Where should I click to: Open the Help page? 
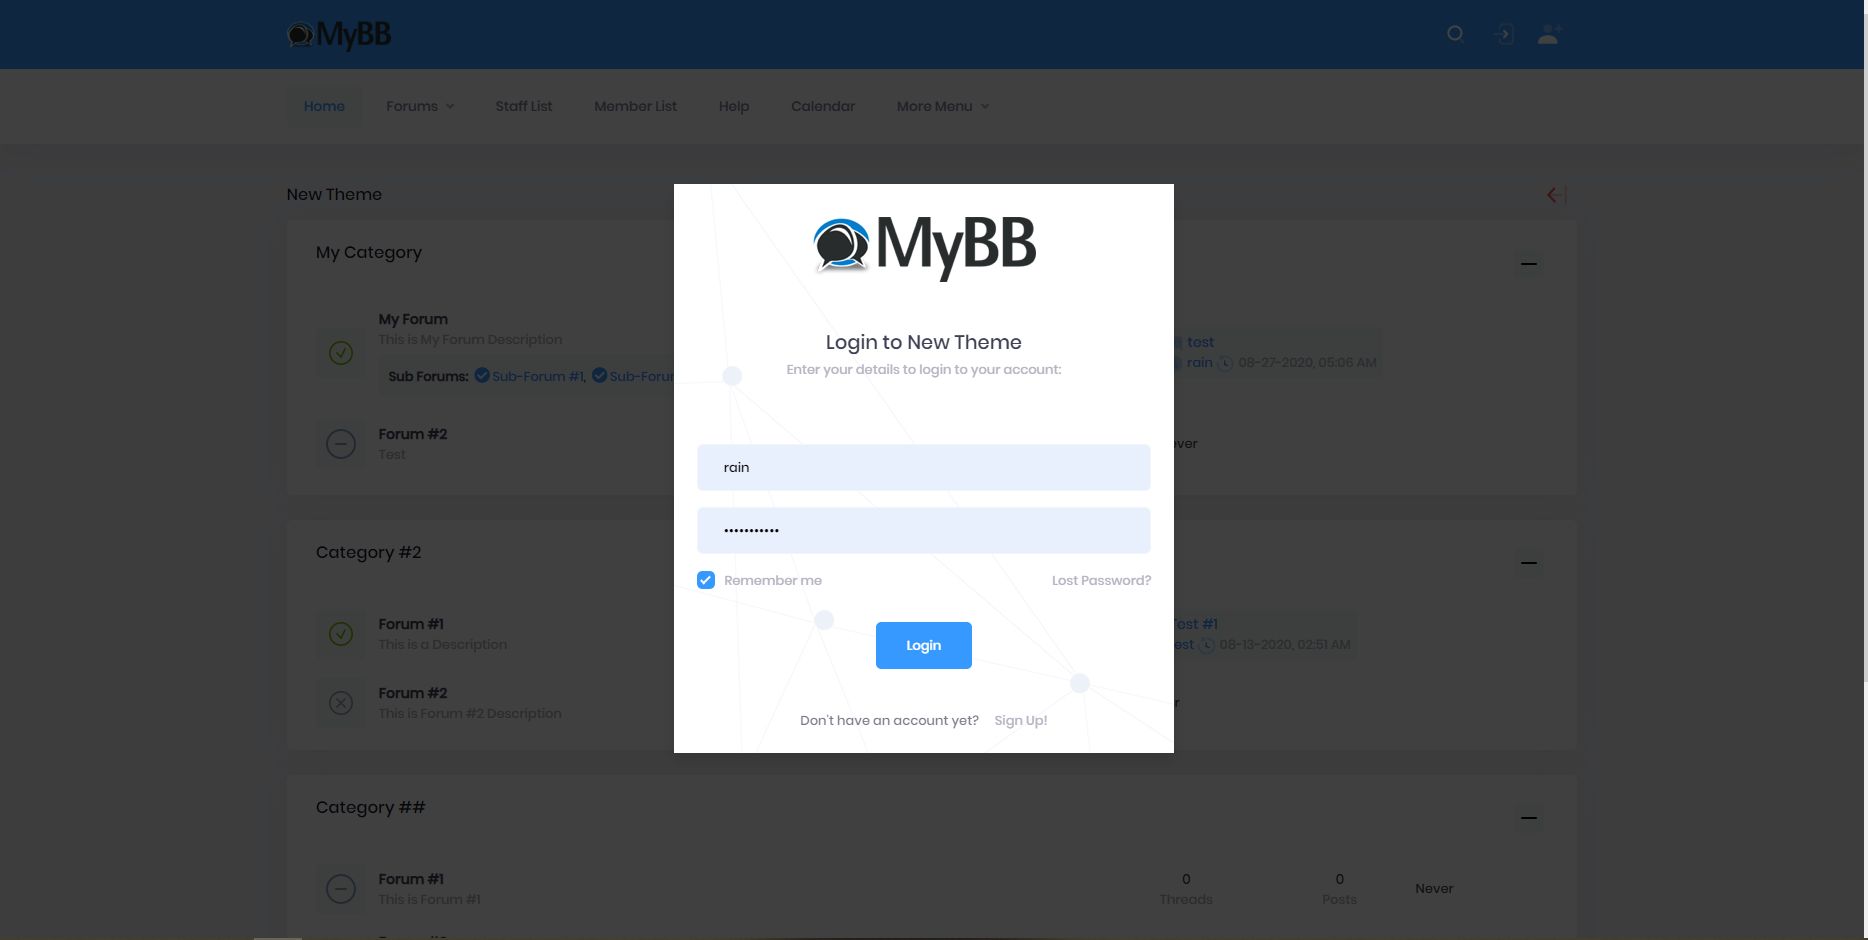pyautogui.click(x=734, y=106)
